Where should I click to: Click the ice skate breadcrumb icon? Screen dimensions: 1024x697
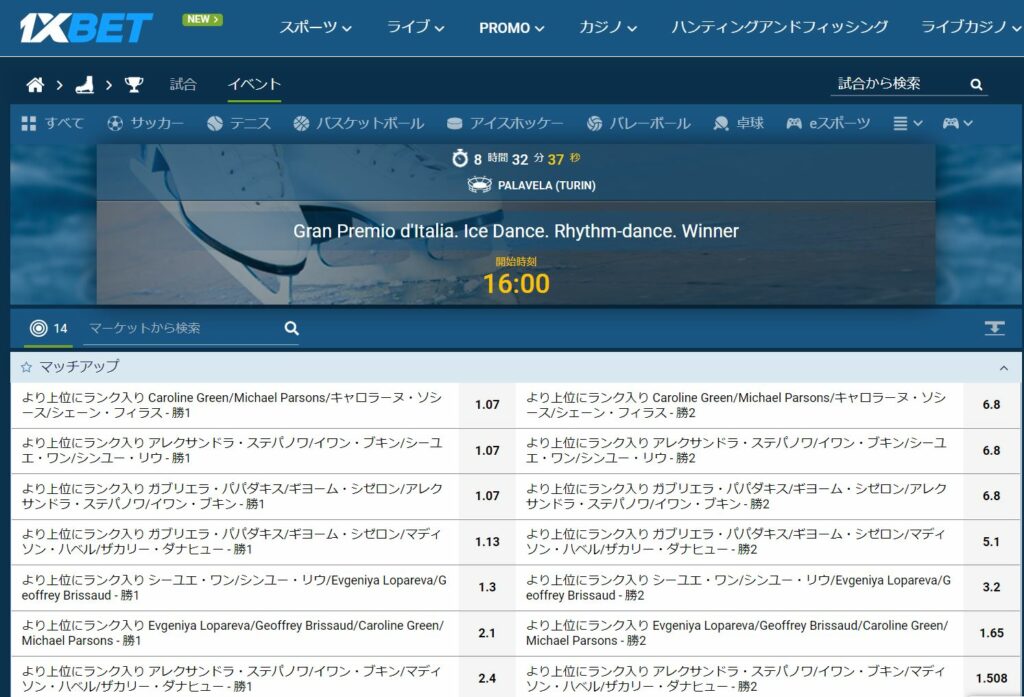(x=85, y=85)
